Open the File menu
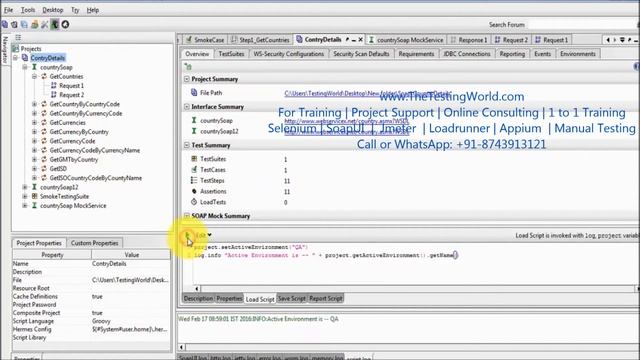The image size is (640, 360). [x=8, y=10]
